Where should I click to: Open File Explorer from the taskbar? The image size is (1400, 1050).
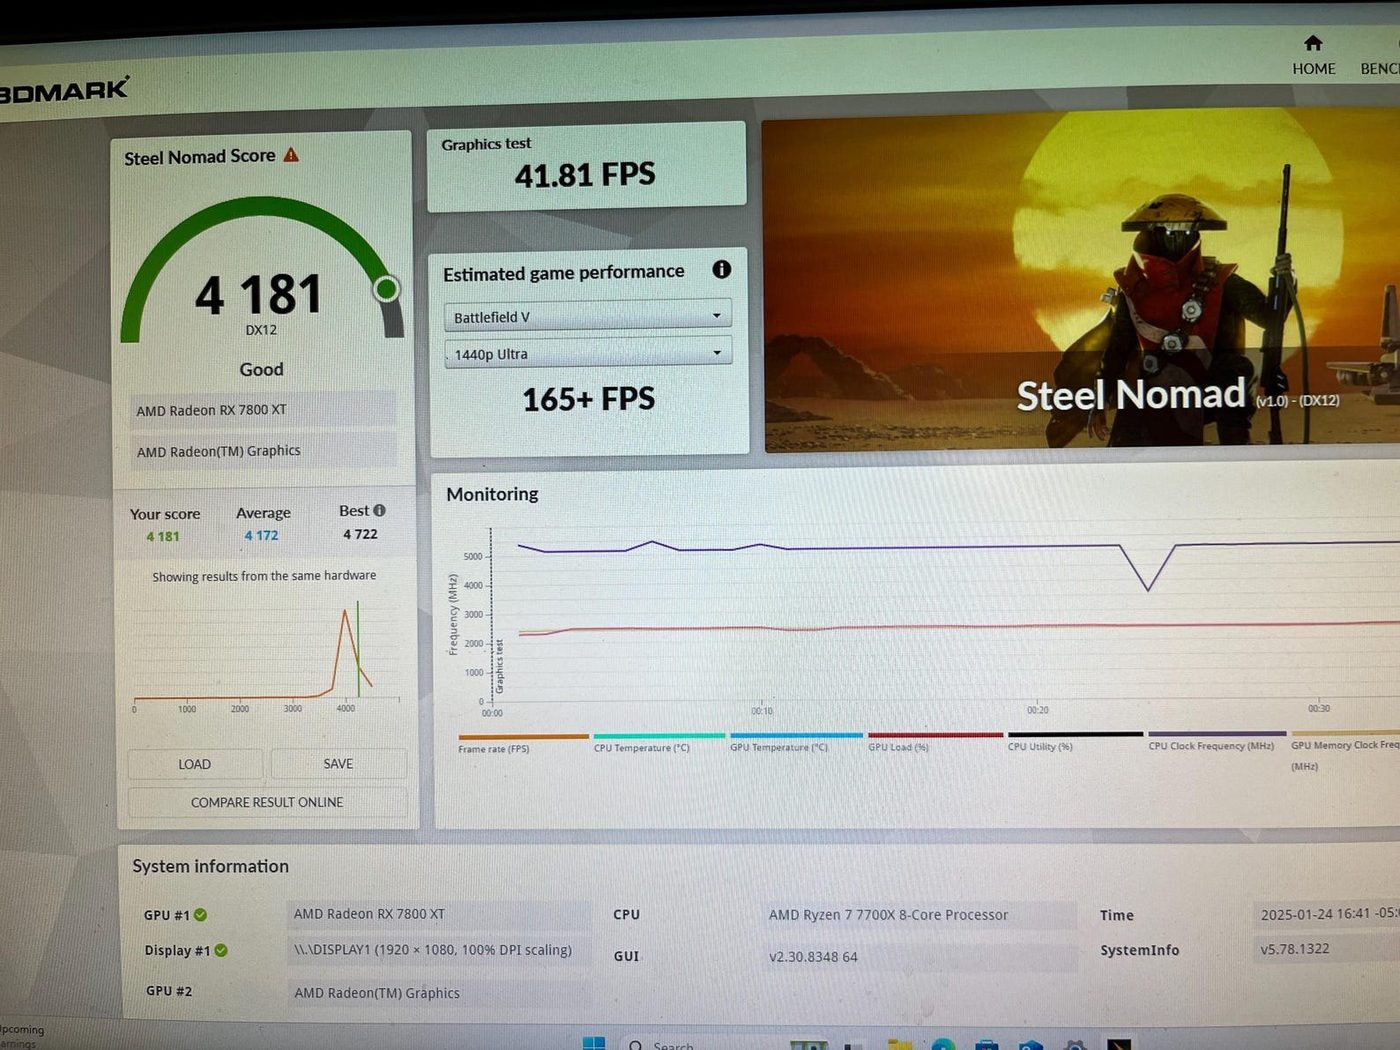tap(899, 1044)
